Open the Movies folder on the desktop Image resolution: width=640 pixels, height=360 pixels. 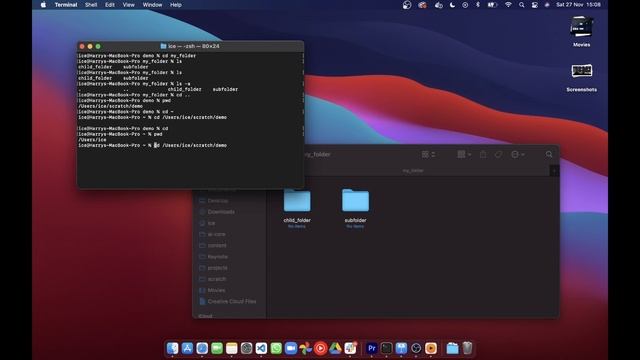(581, 31)
